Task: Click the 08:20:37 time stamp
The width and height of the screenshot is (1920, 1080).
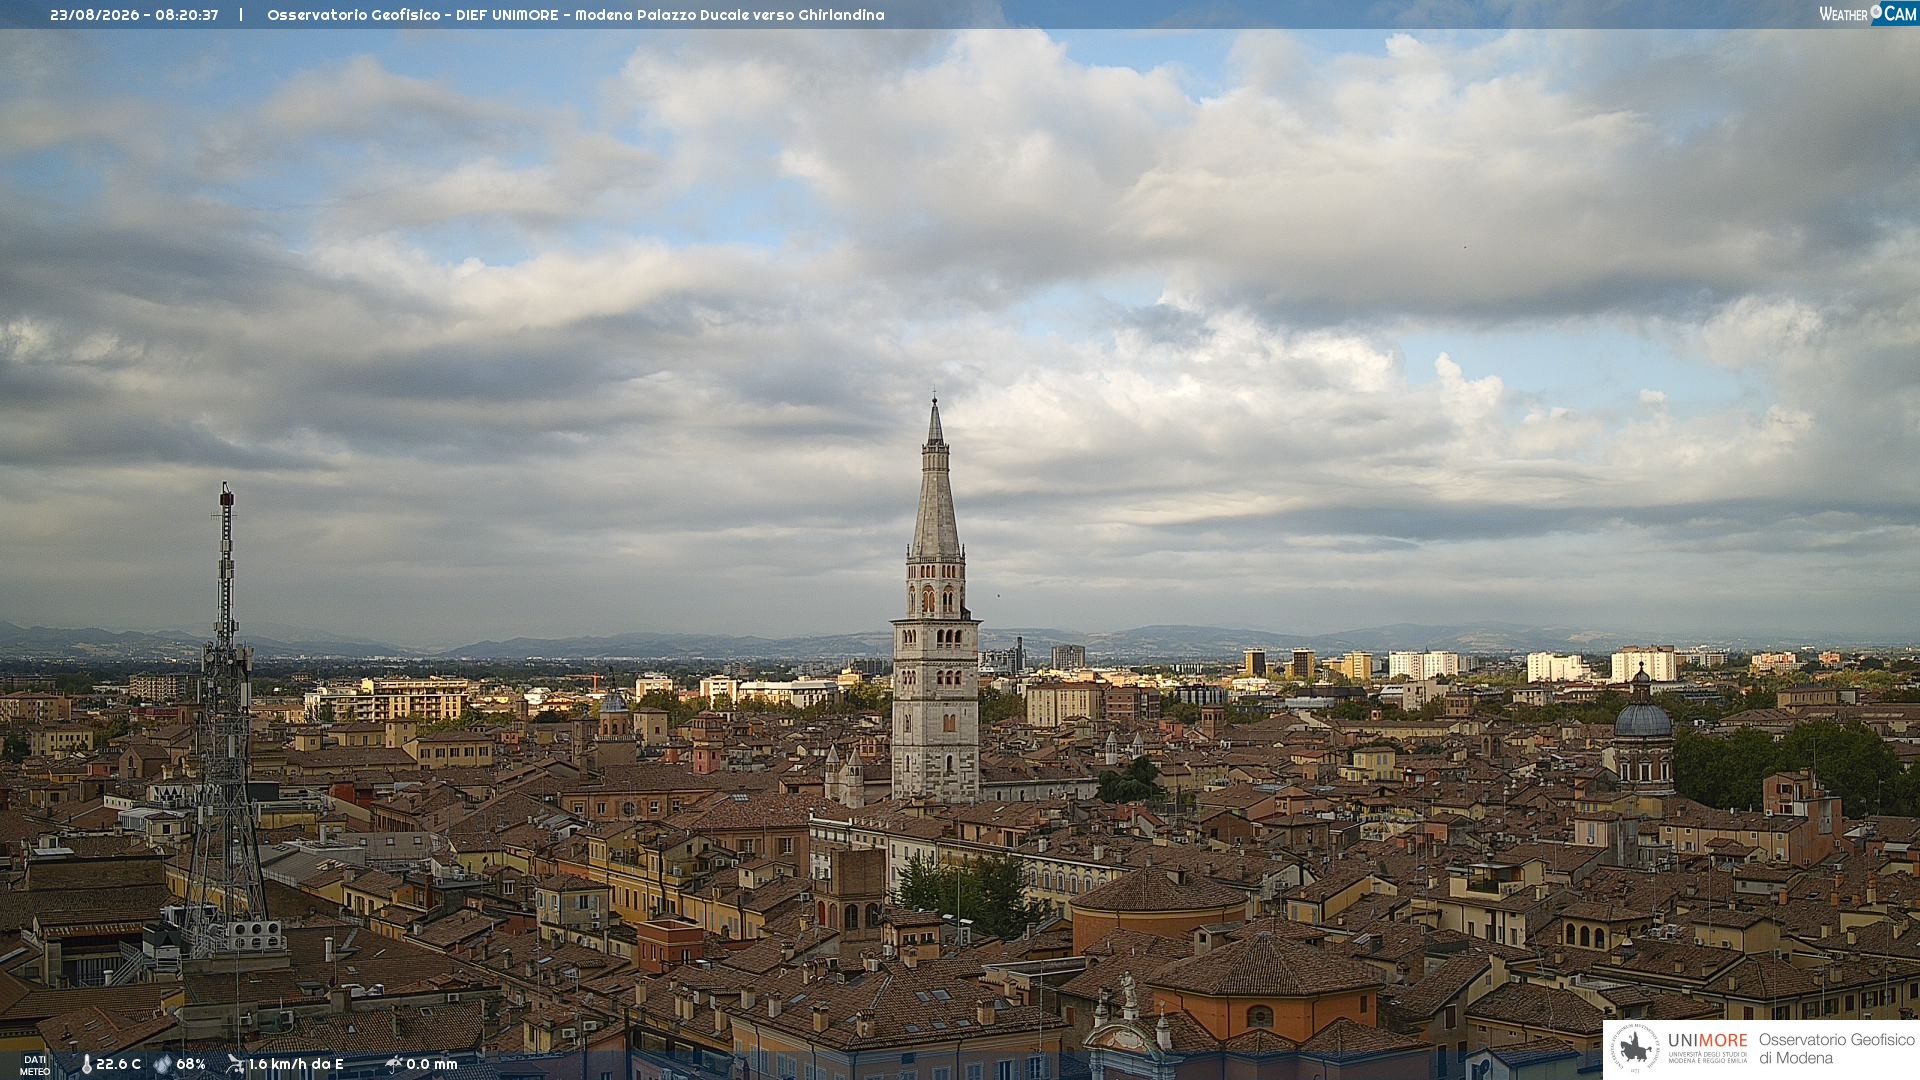Action: 187,15
